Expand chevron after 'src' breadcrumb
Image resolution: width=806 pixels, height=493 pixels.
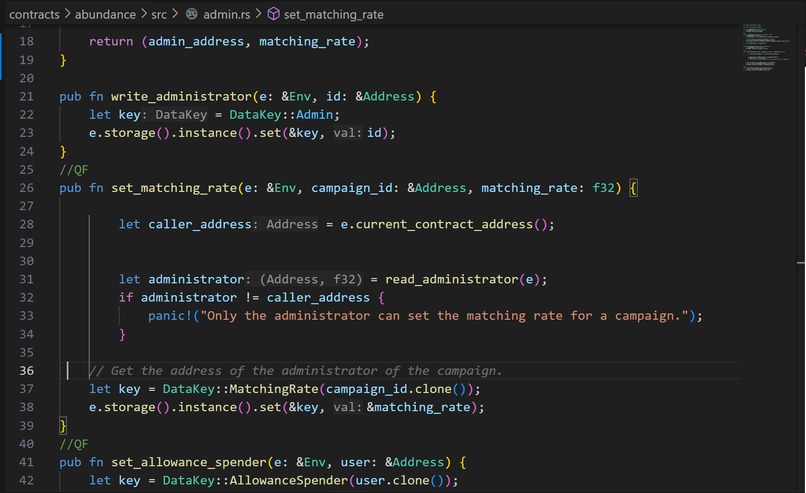click(175, 14)
